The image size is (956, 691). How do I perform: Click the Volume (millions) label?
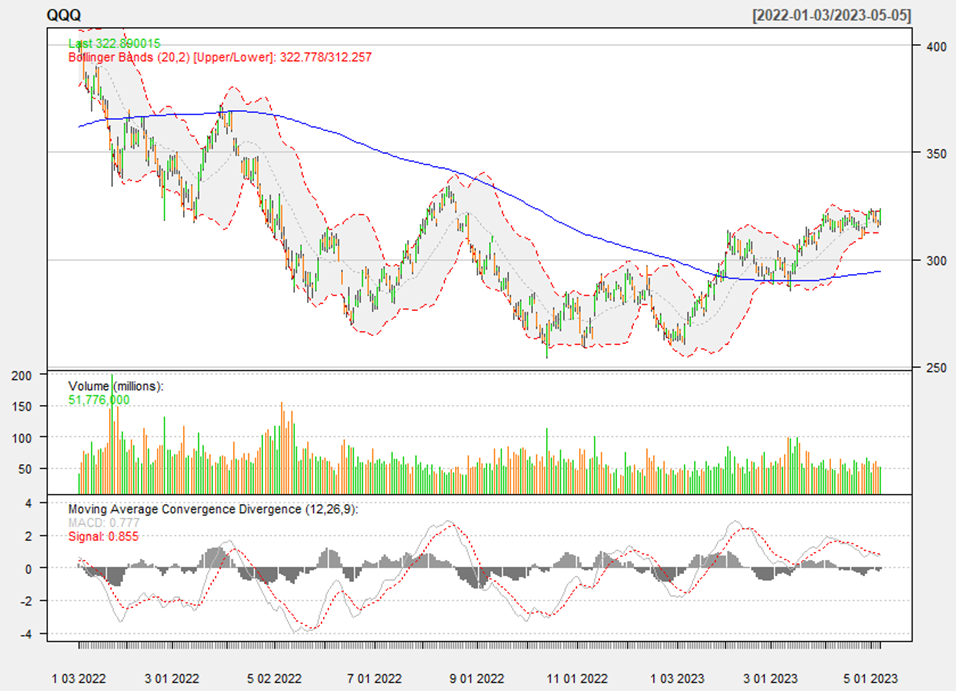[x=116, y=386]
